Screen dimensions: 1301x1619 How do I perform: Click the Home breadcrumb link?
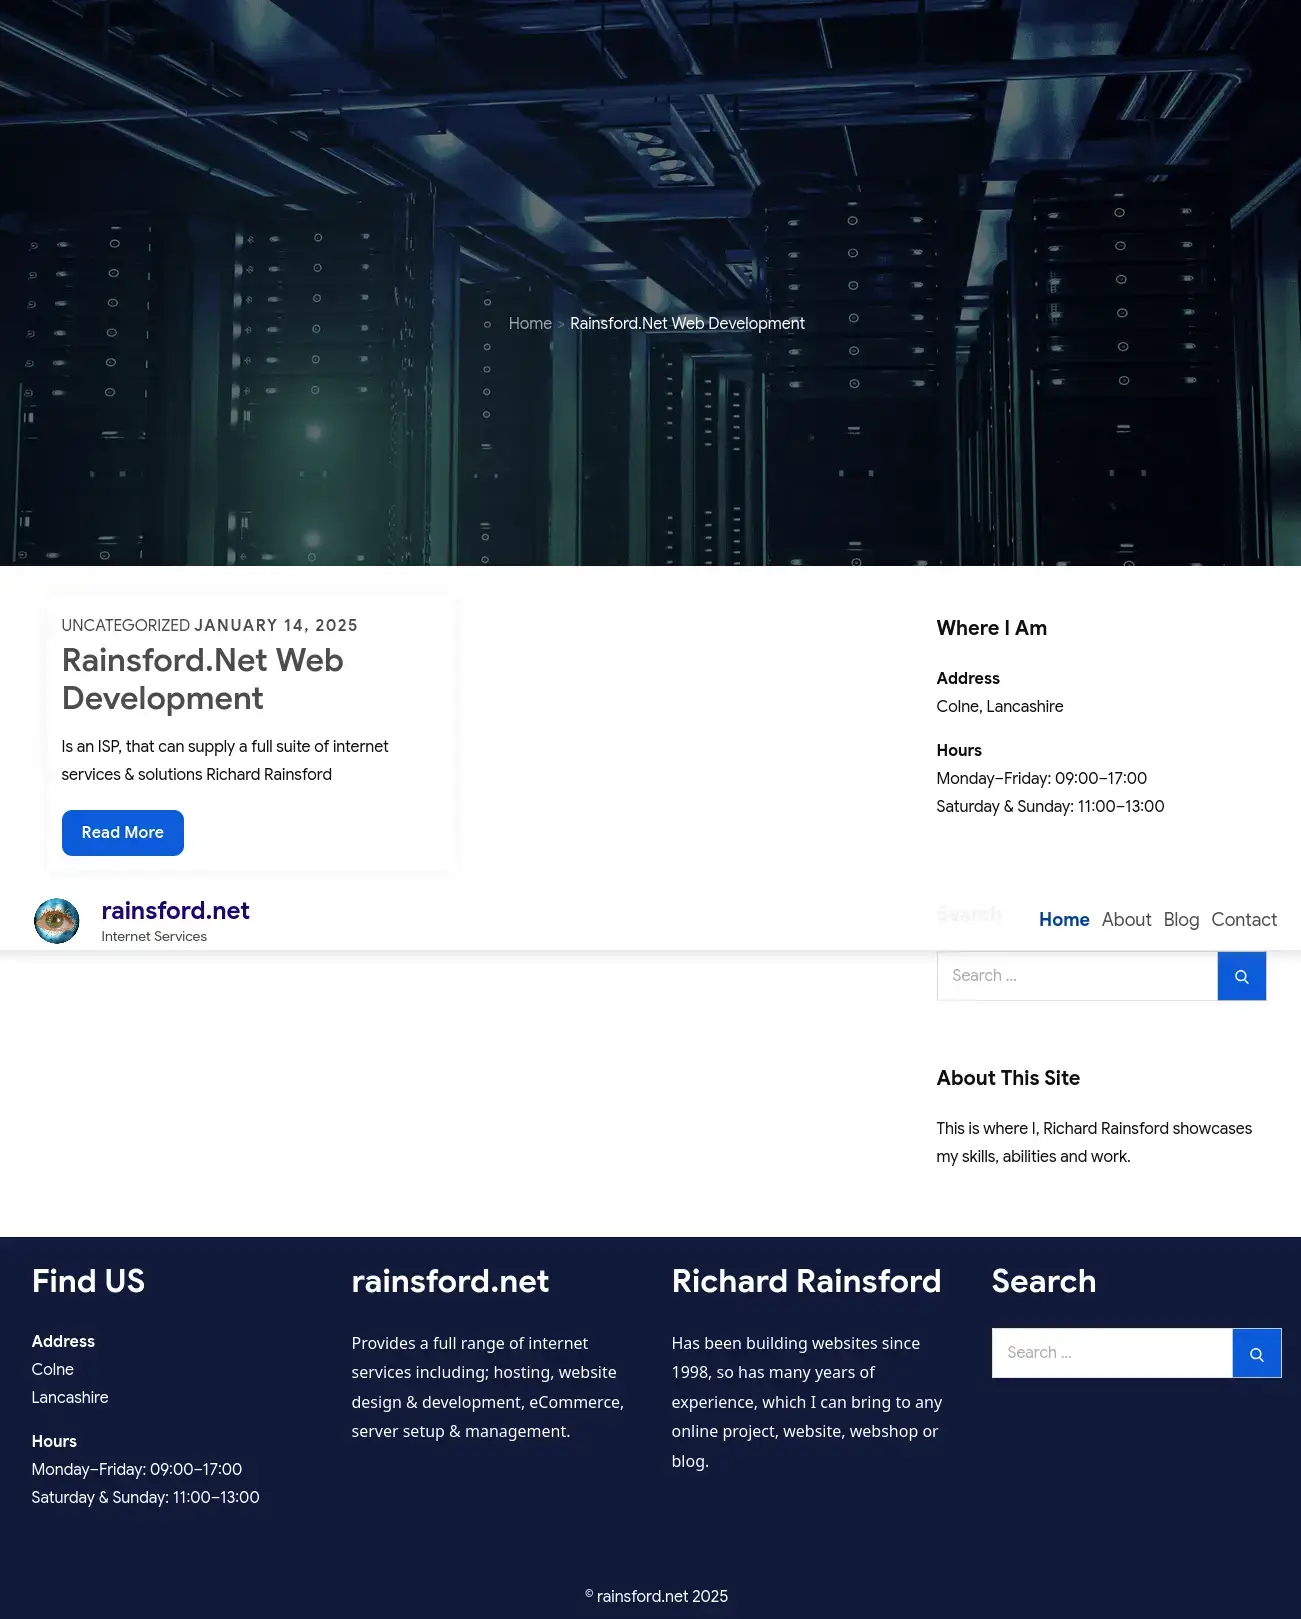530,324
